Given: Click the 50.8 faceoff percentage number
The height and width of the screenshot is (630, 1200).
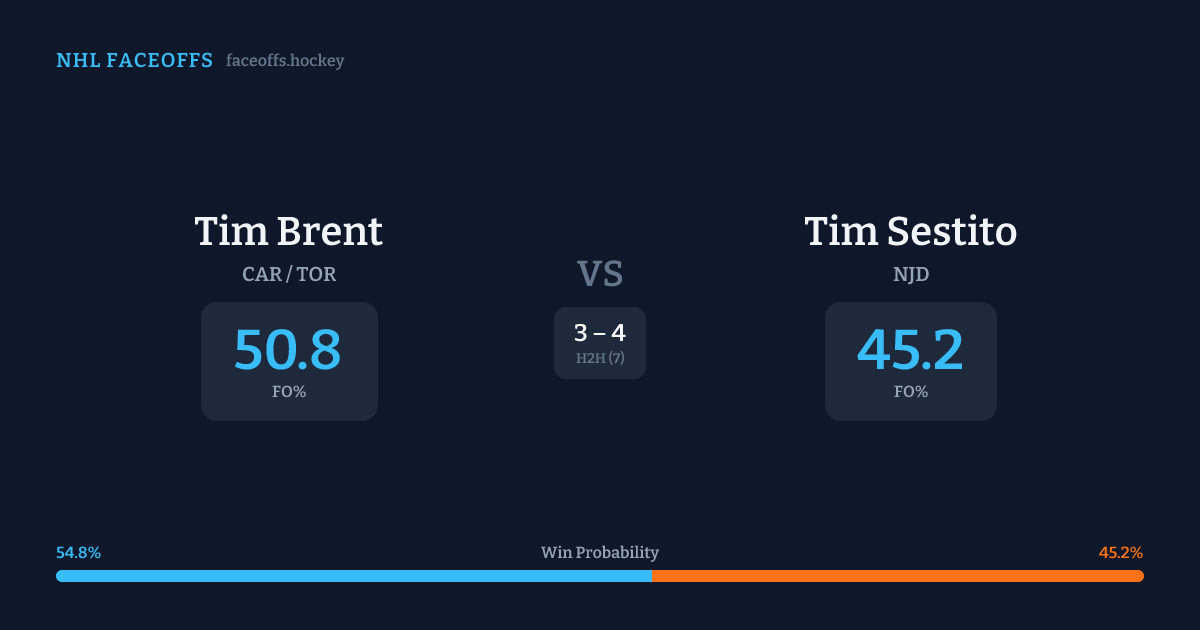Looking at the screenshot, I should pyautogui.click(x=288, y=350).
